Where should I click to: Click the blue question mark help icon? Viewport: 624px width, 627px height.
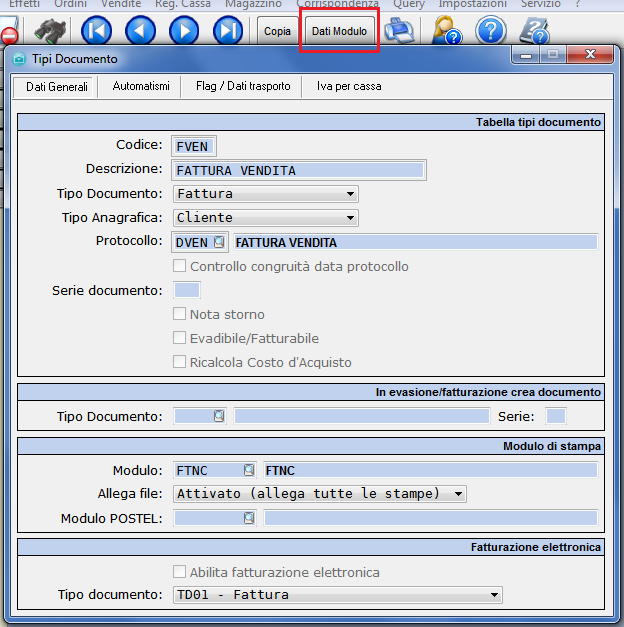491,31
